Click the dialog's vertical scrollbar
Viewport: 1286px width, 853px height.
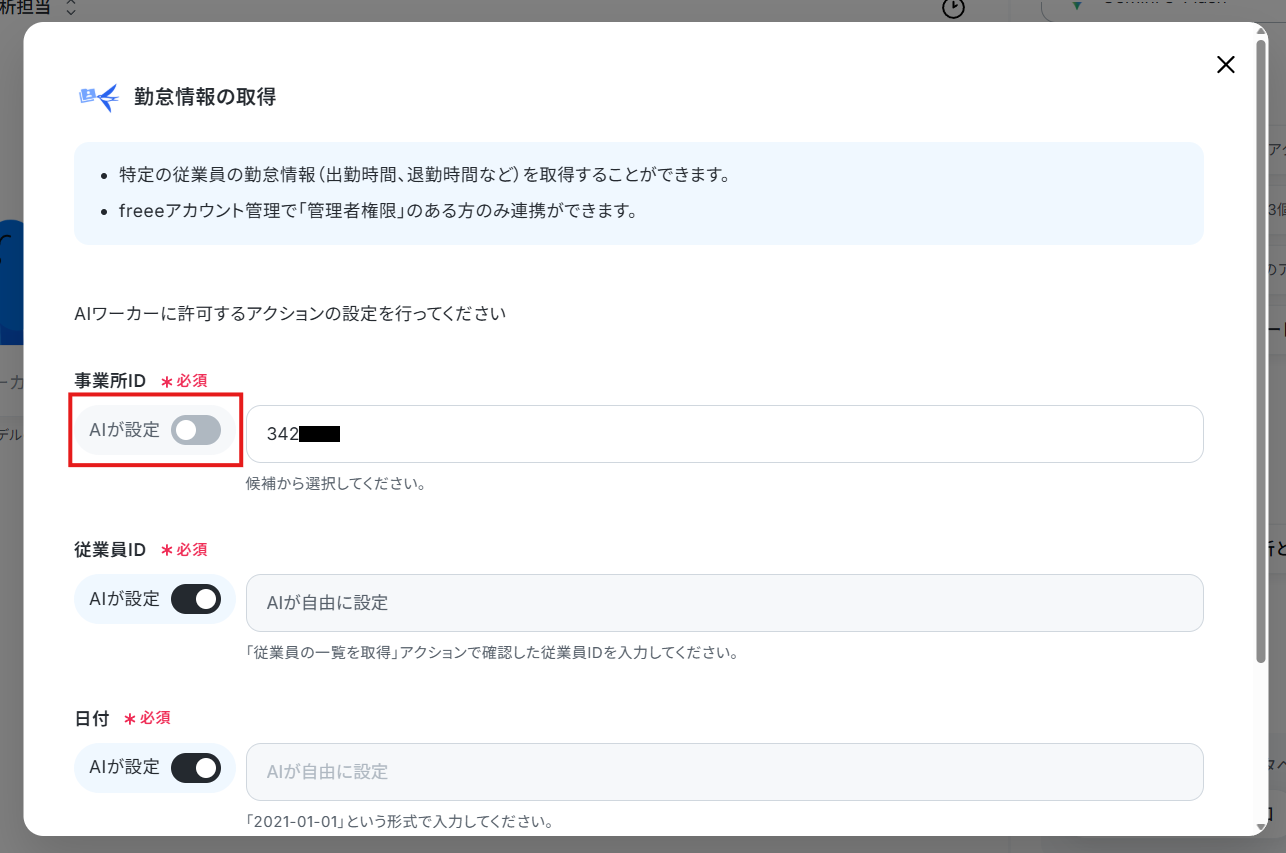(1260, 350)
